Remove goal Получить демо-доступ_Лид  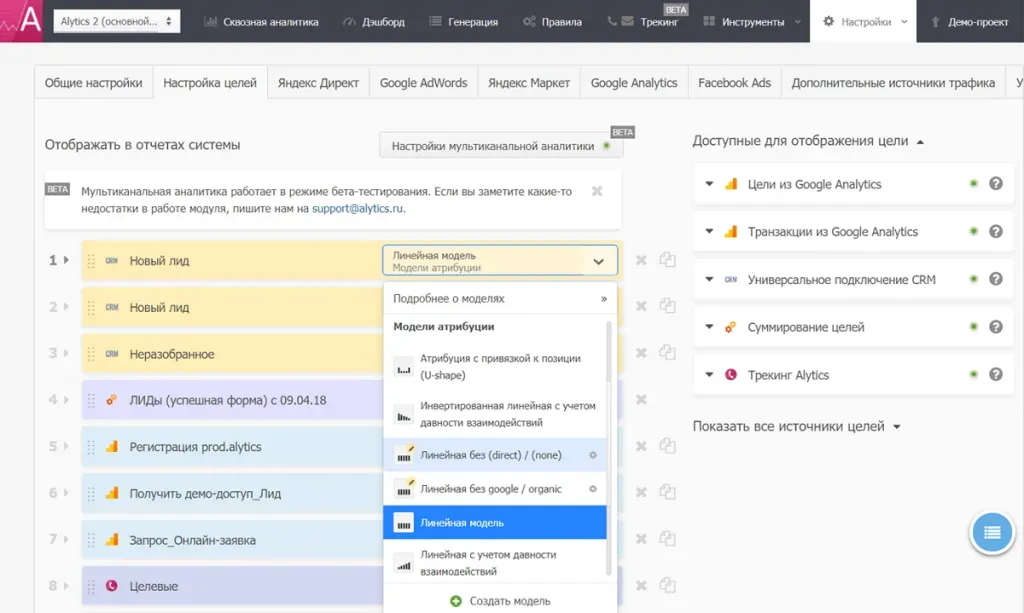point(641,492)
